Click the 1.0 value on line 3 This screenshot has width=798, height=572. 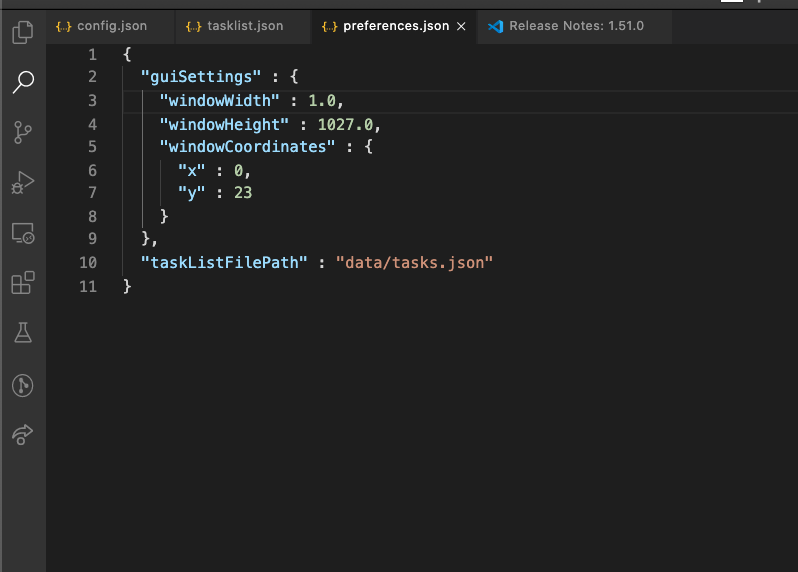[x=322, y=101]
